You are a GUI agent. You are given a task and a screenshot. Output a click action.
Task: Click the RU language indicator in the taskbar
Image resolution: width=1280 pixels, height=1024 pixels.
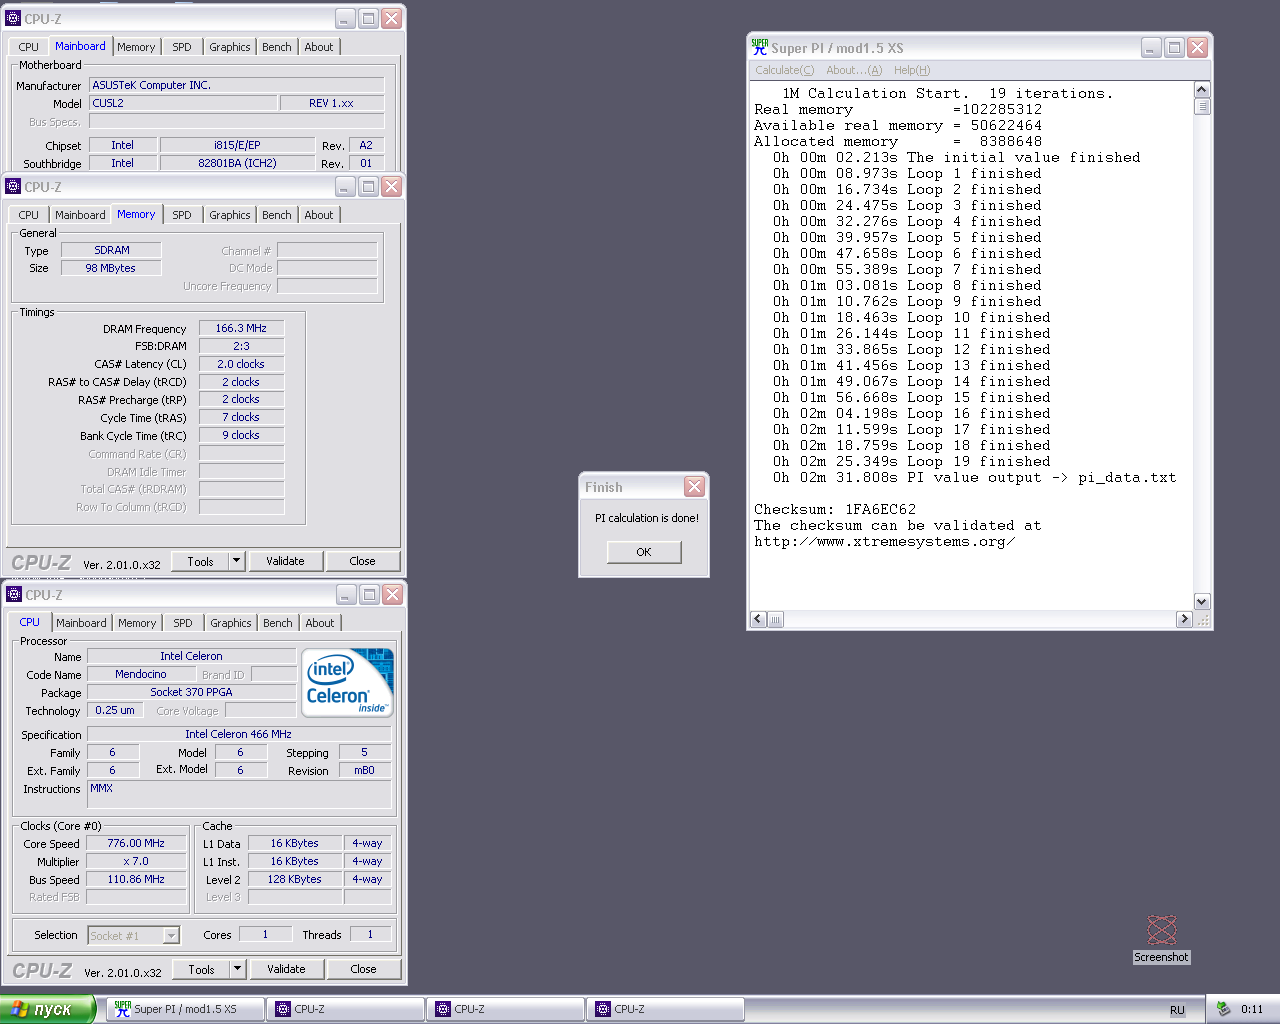pos(1177,1010)
